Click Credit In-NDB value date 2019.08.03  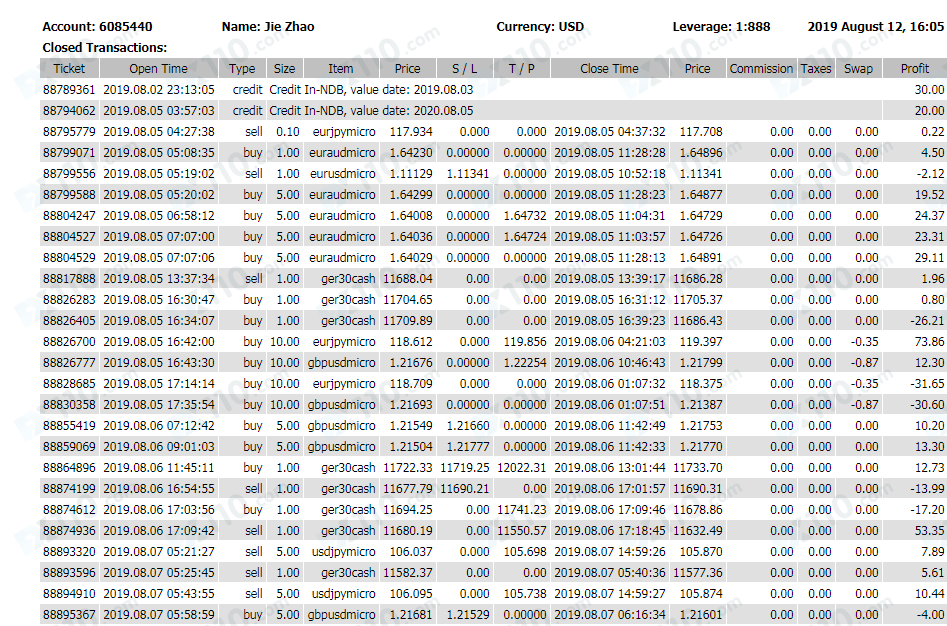[371, 89]
